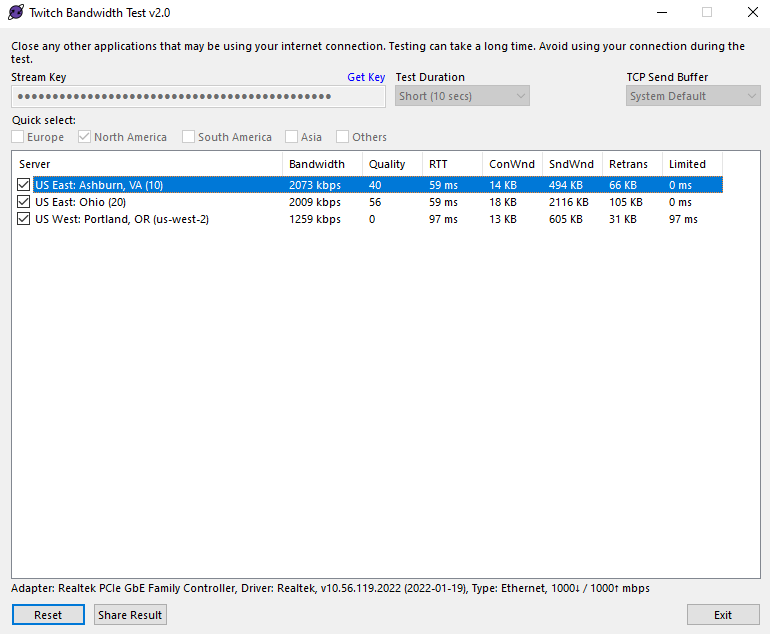This screenshot has width=770, height=634.
Task: Click the 97 ms Limited value for Portland
Action: [x=683, y=220]
